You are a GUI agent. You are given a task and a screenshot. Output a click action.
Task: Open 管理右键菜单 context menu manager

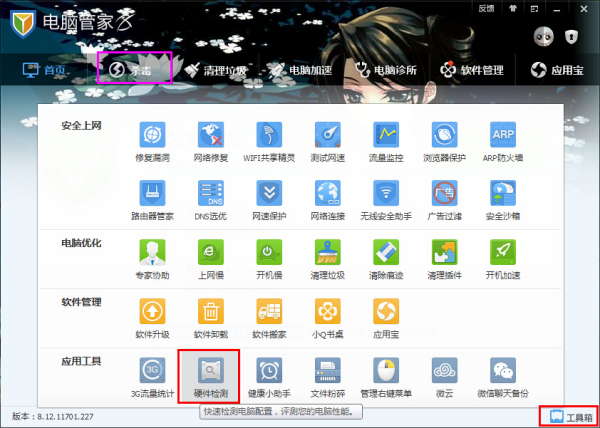click(x=386, y=377)
